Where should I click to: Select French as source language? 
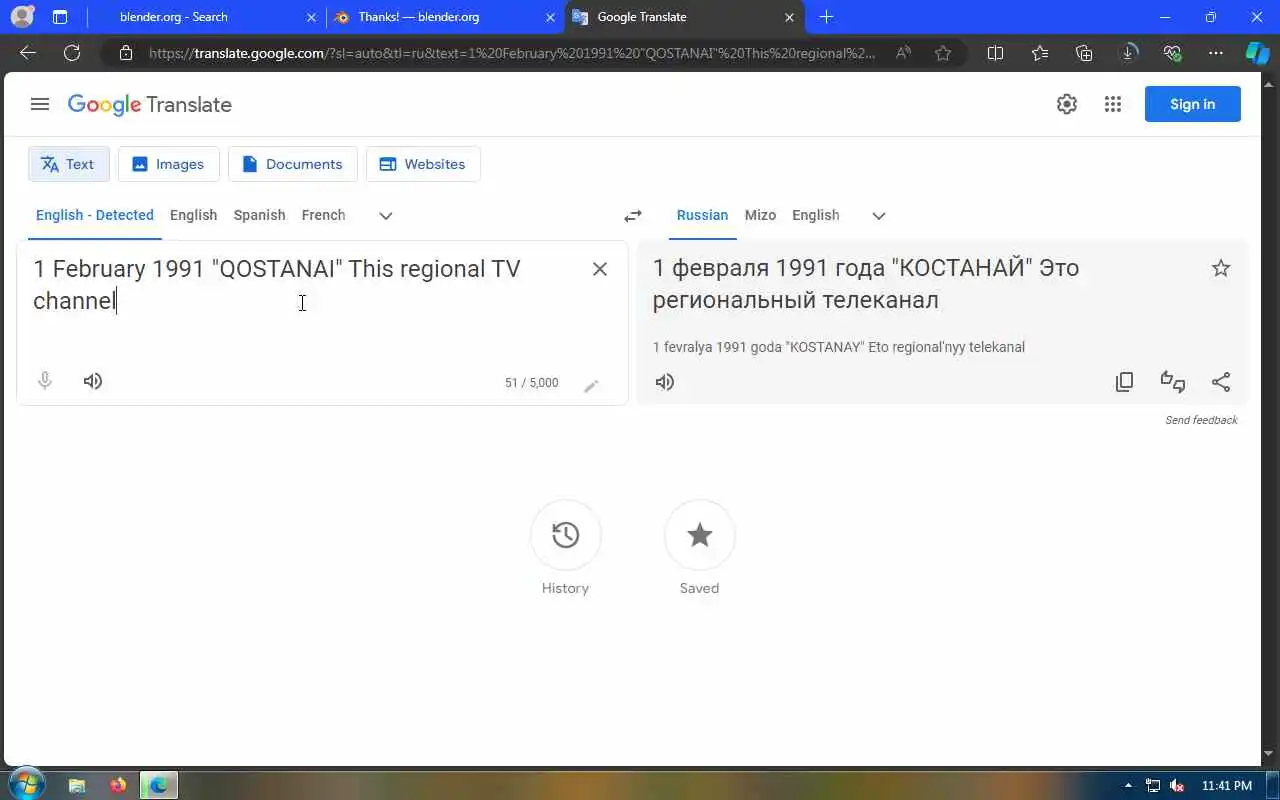pos(323,215)
